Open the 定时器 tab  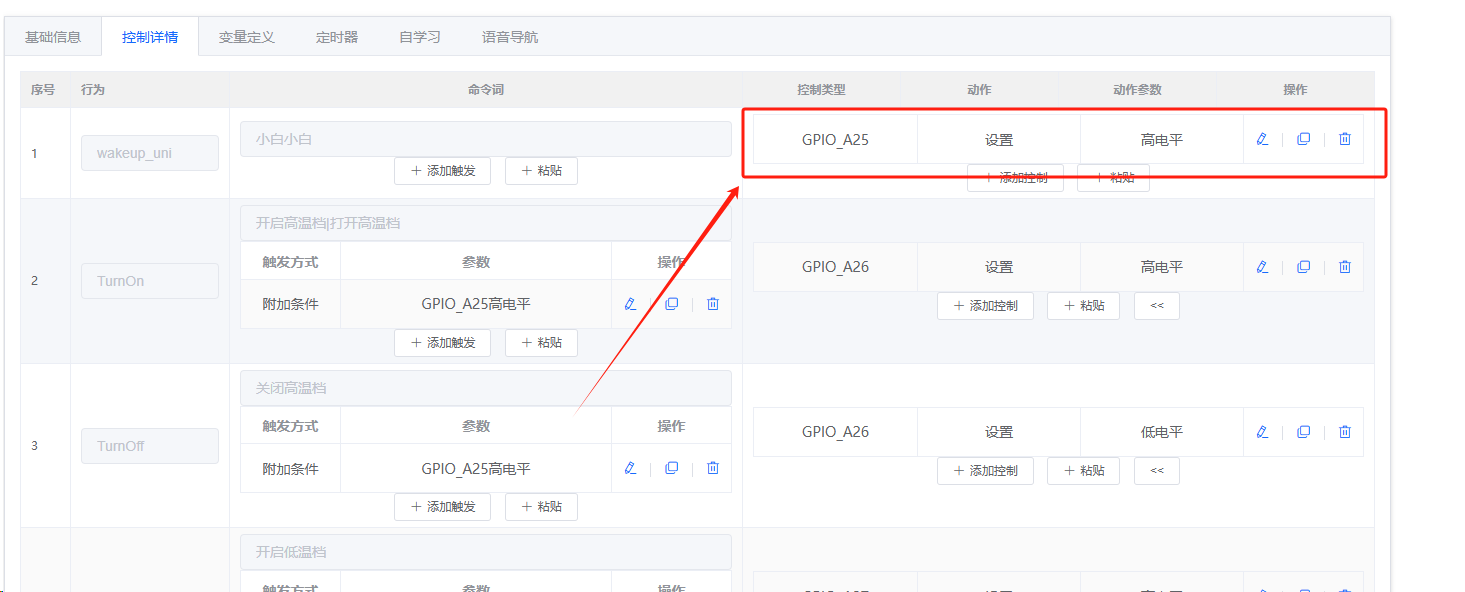tap(337, 37)
